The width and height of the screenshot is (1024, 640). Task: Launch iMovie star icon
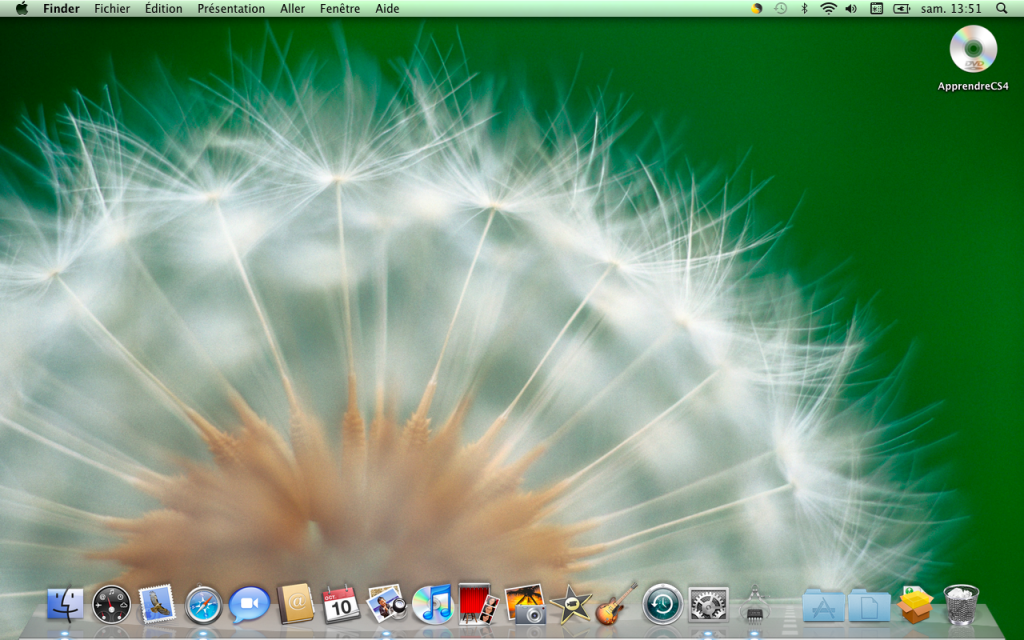point(571,604)
